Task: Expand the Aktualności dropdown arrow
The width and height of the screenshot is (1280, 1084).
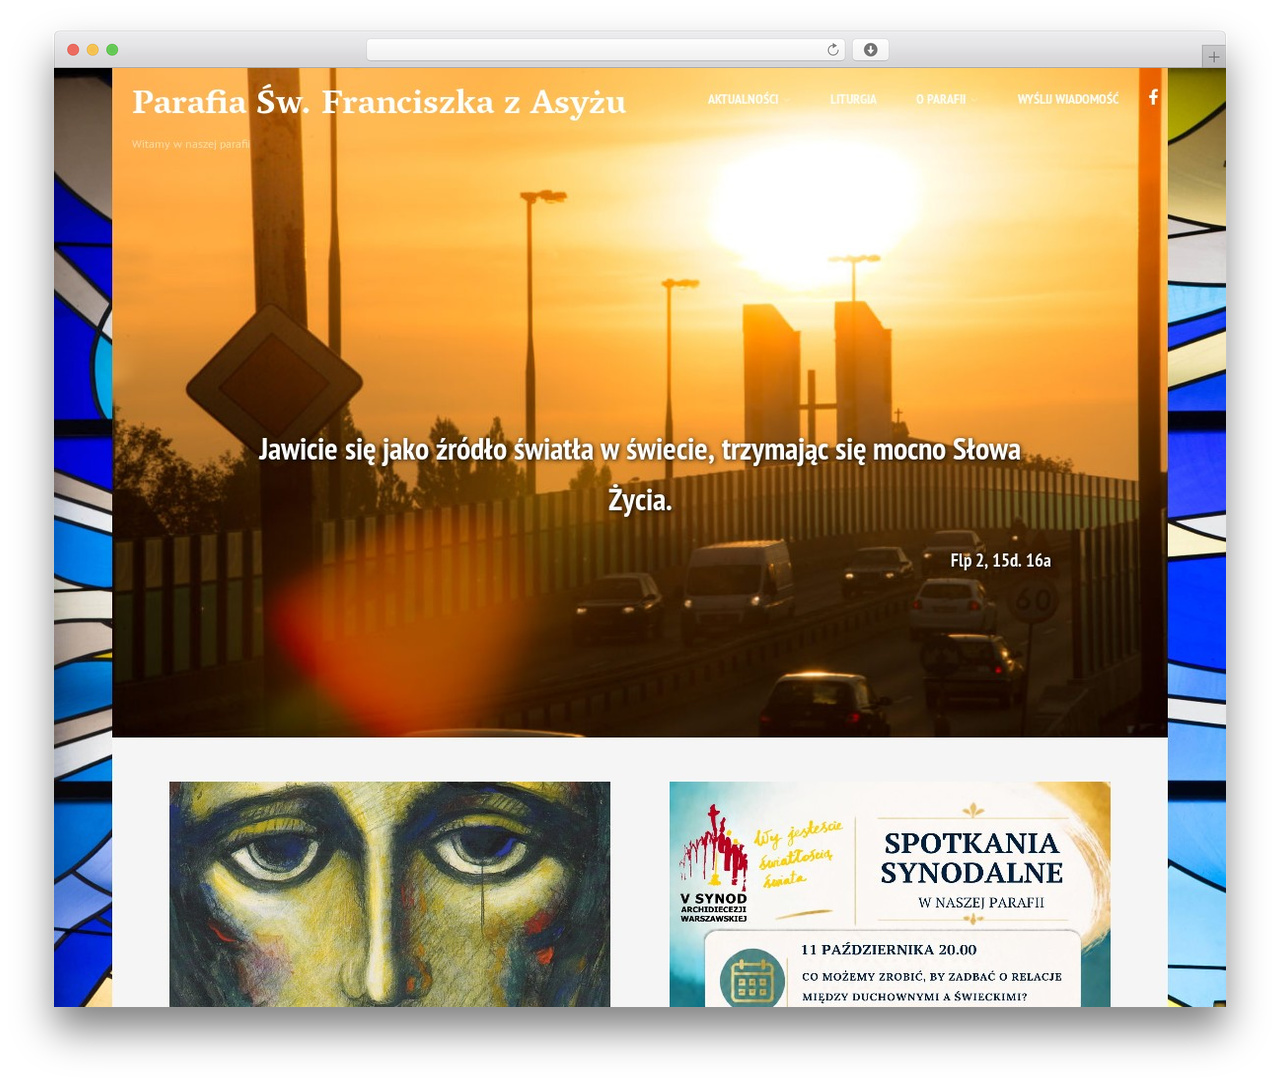Action: click(x=788, y=100)
